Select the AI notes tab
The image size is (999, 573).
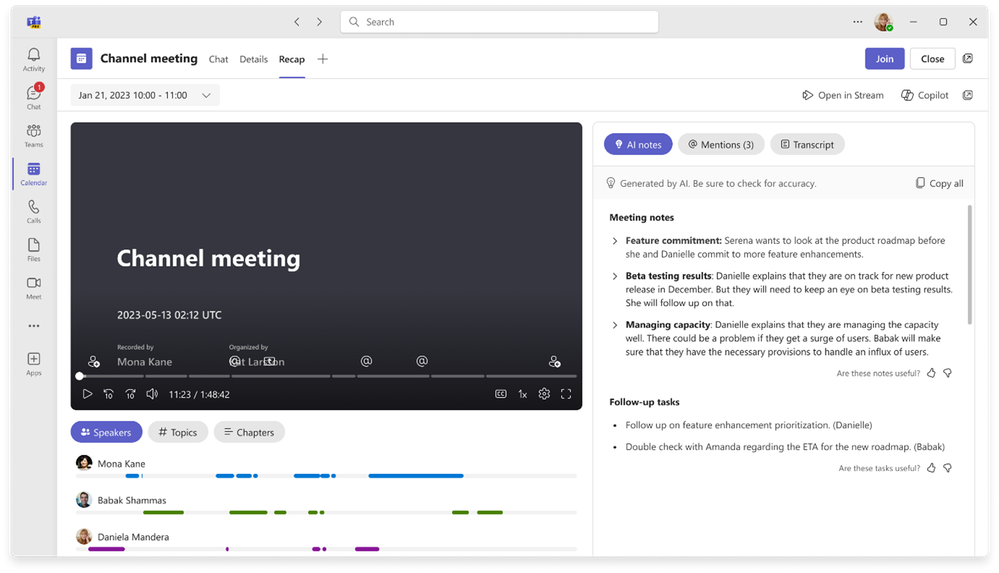point(638,145)
